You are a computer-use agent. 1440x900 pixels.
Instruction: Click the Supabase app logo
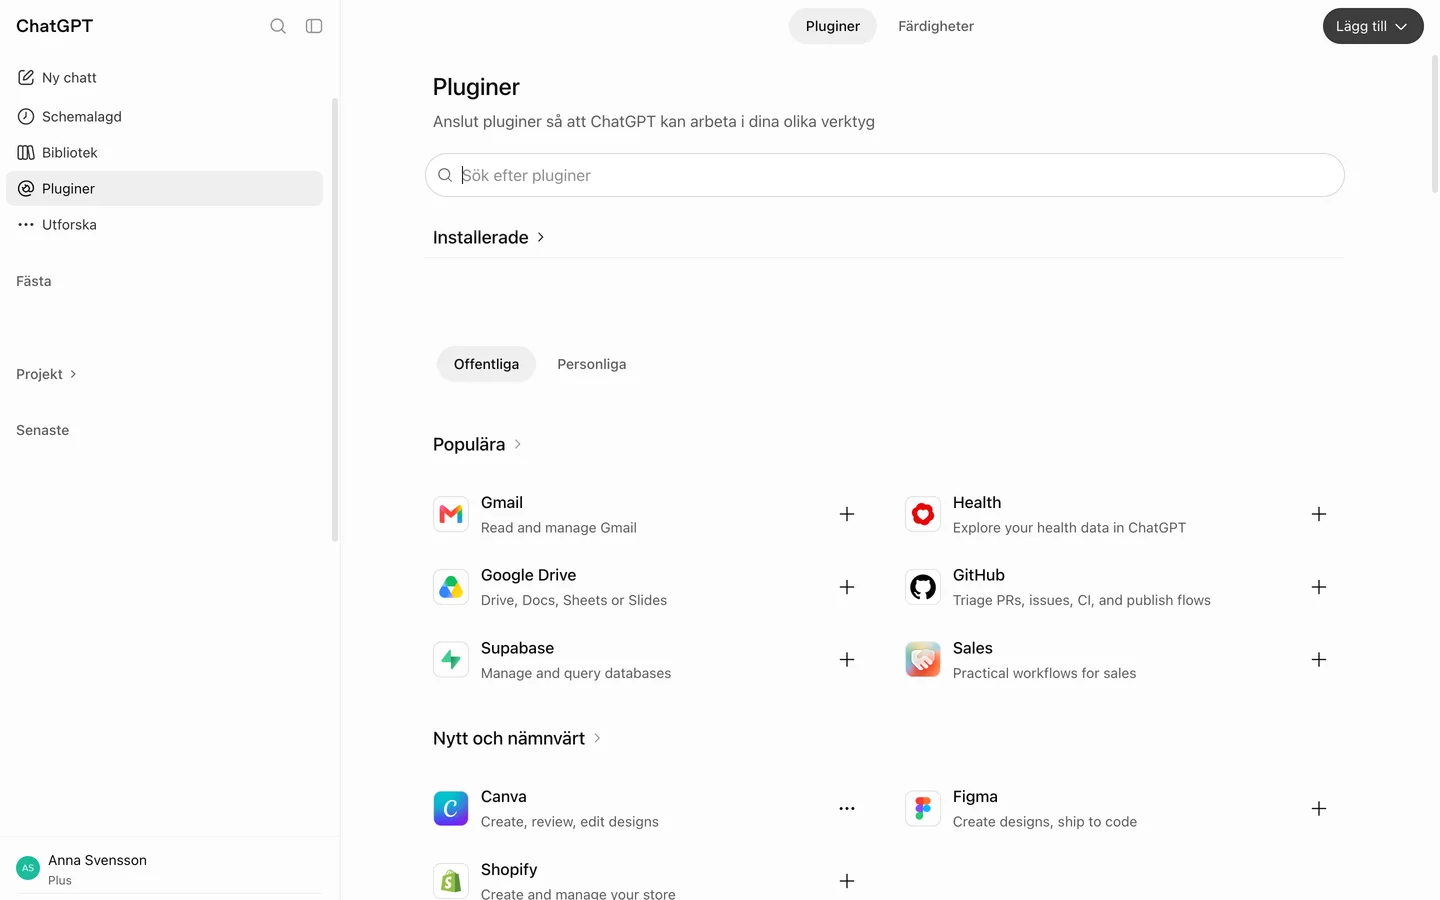pos(451,660)
